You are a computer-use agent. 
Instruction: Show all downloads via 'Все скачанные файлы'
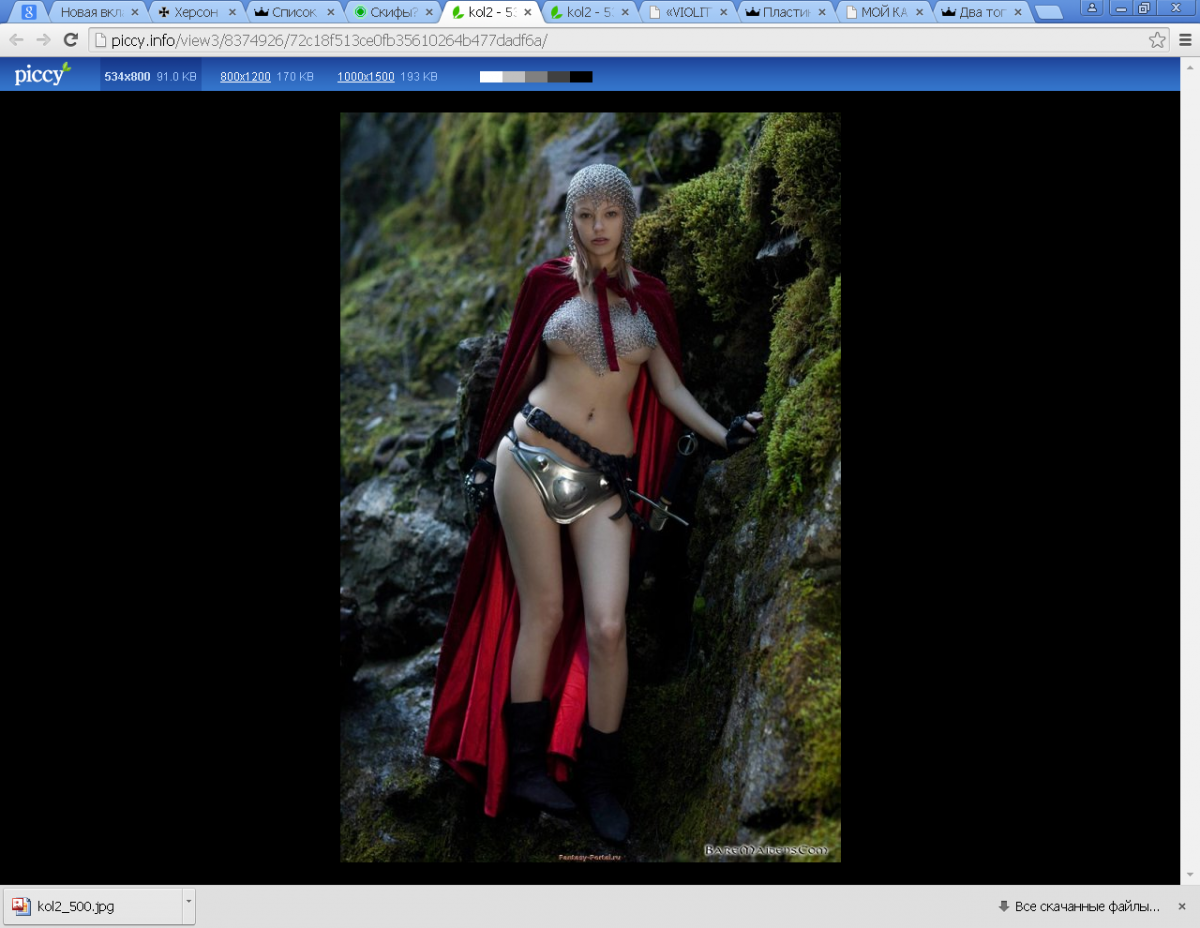(1079, 906)
